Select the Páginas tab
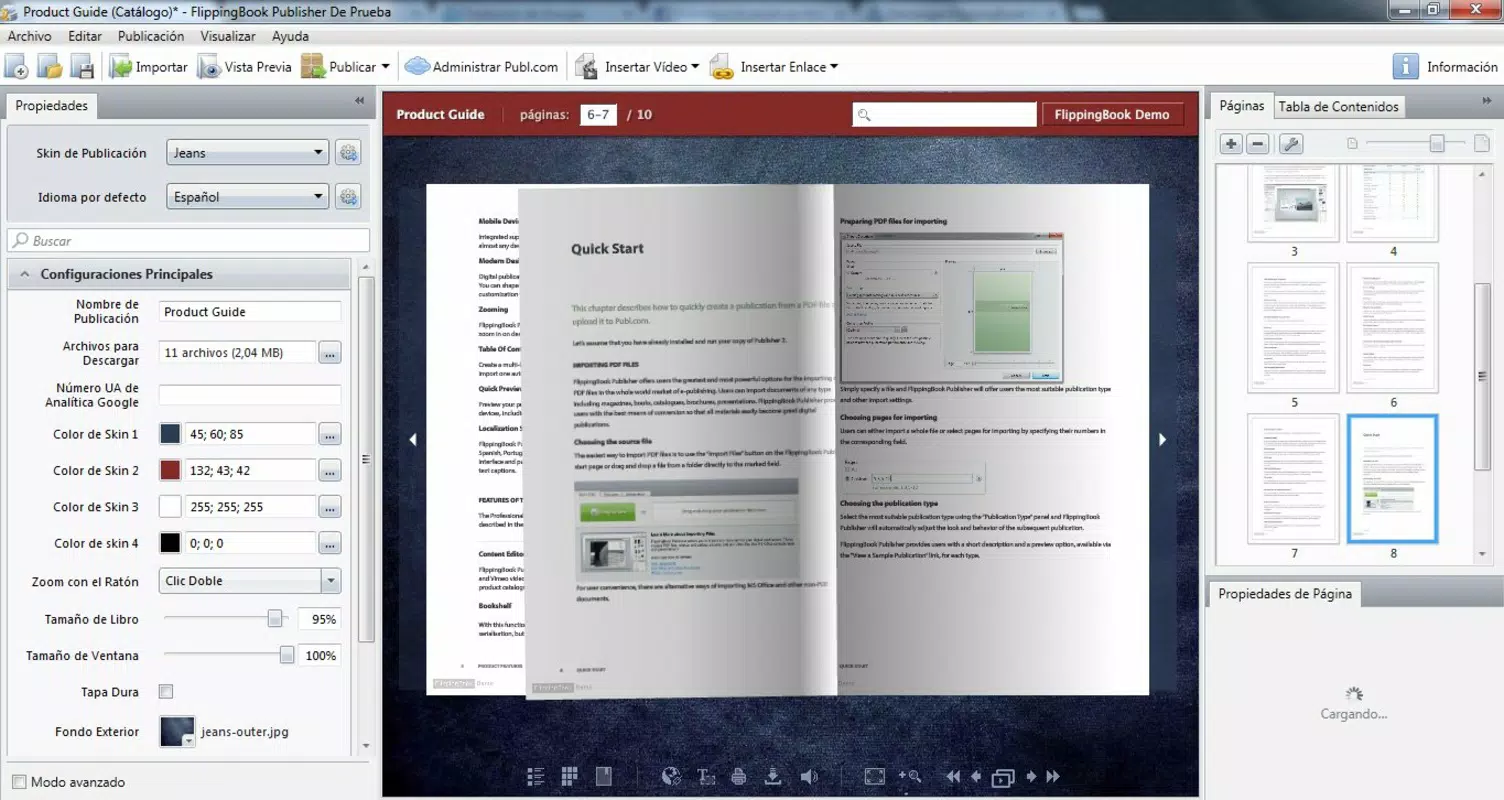Image resolution: width=1504 pixels, height=800 pixels. click(x=1241, y=105)
